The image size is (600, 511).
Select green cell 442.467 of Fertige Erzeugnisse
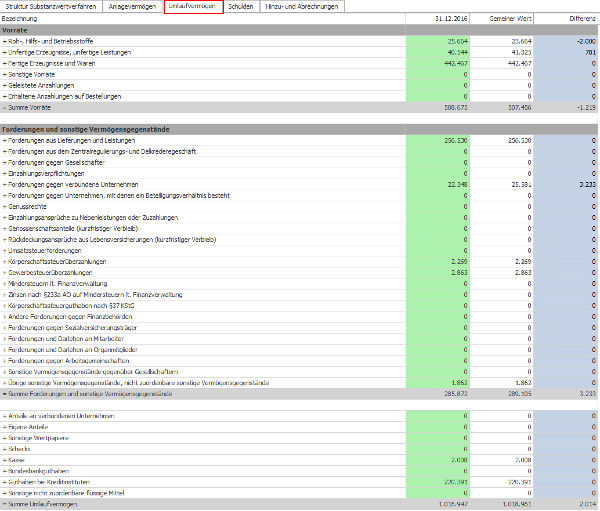(438, 64)
